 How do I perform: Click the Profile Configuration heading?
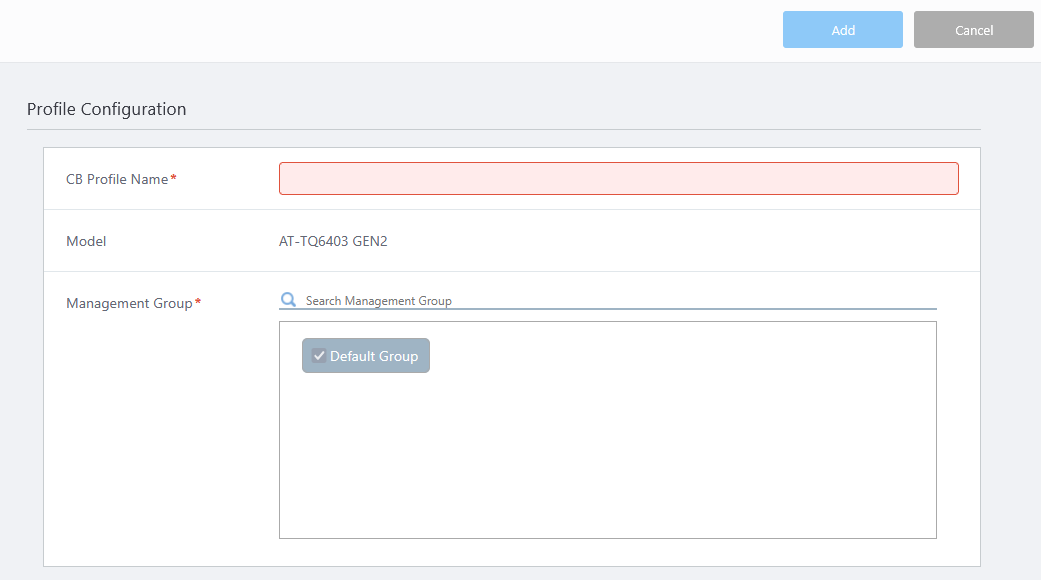point(106,109)
